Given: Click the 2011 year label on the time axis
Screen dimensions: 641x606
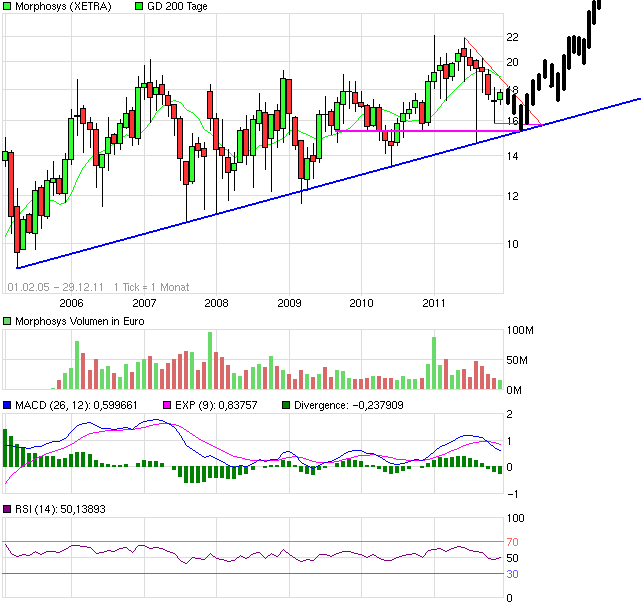Looking at the screenshot, I should click(x=434, y=303).
